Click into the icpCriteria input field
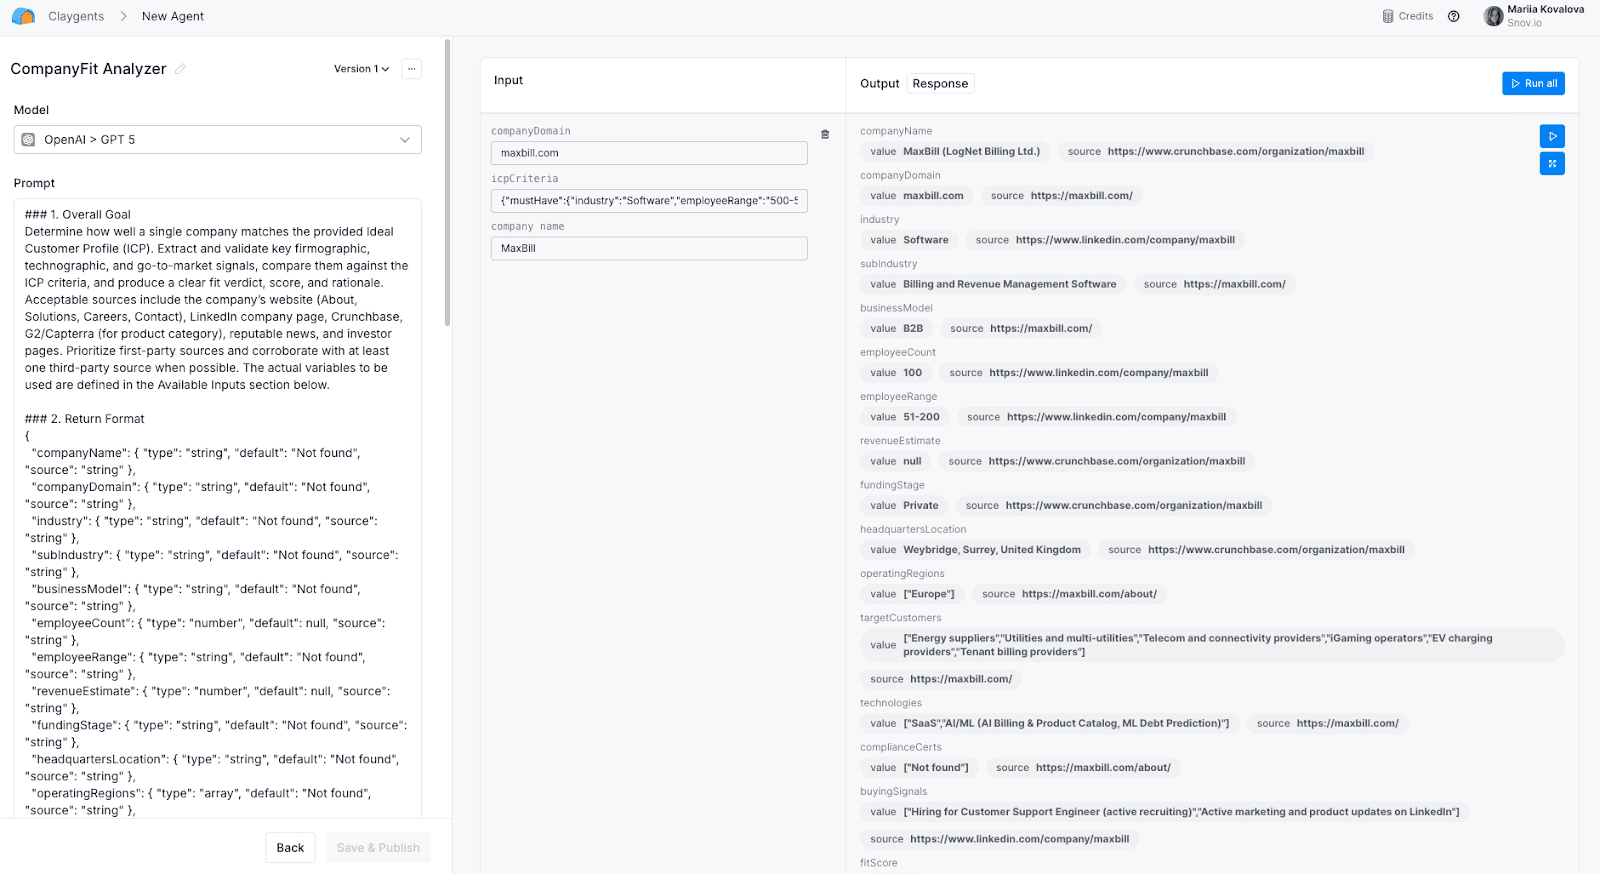The height and width of the screenshot is (874, 1600). (649, 201)
